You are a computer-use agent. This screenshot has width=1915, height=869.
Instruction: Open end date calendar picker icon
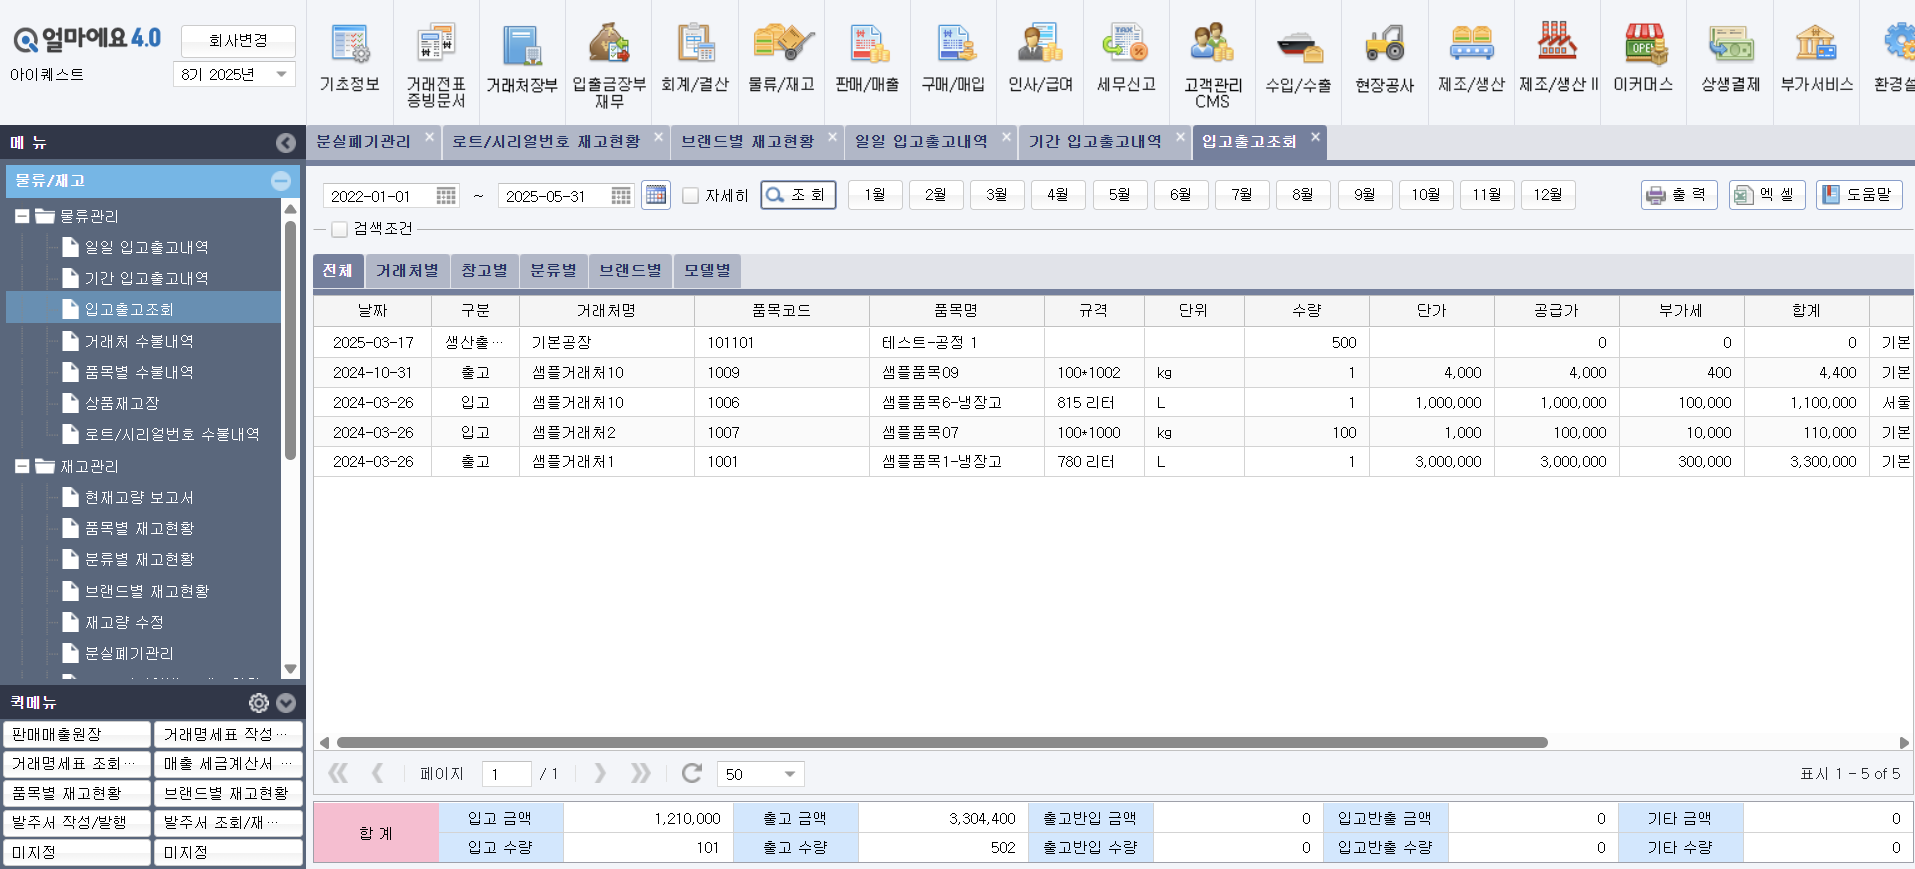pos(621,196)
